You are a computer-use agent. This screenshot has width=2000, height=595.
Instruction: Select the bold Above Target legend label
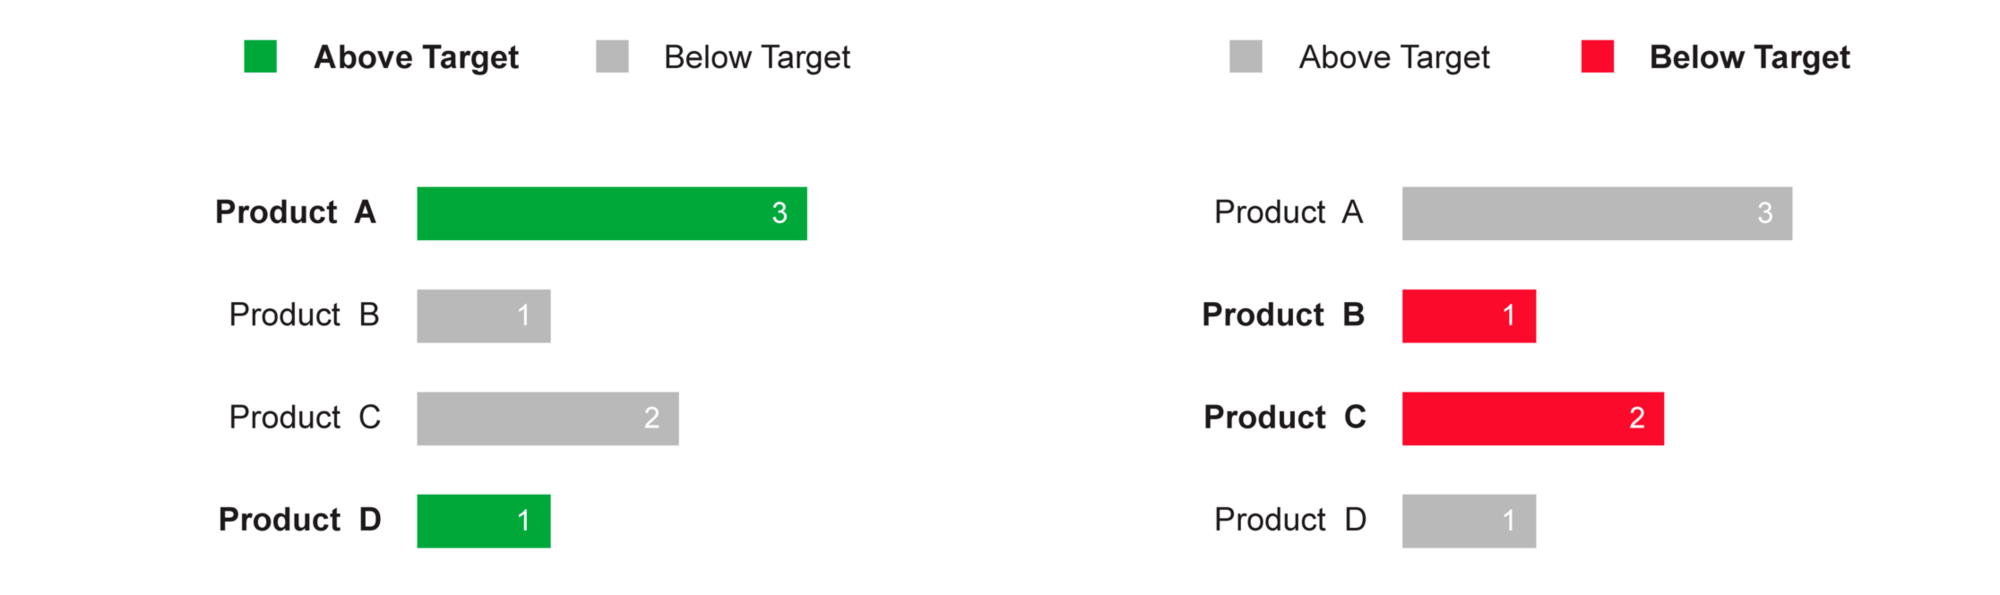point(416,58)
